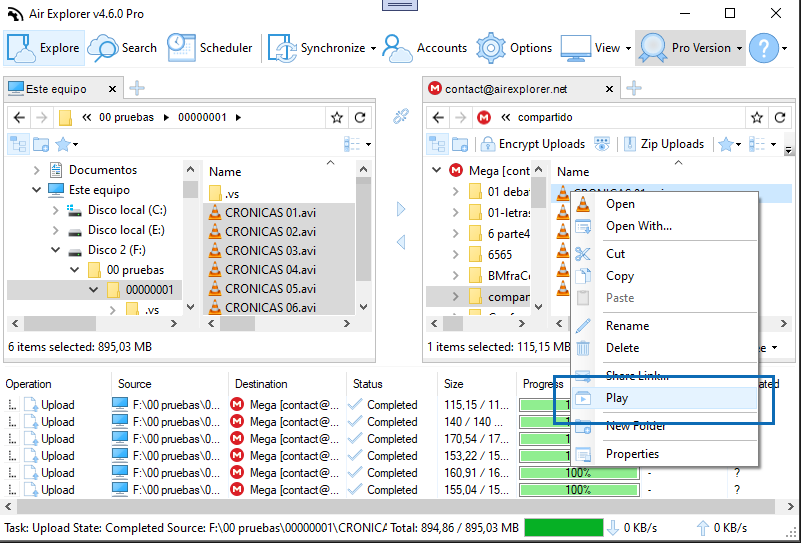Close the contact@airexplorer.net tab
The height and width of the screenshot is (543, 801).
(609, 89)
